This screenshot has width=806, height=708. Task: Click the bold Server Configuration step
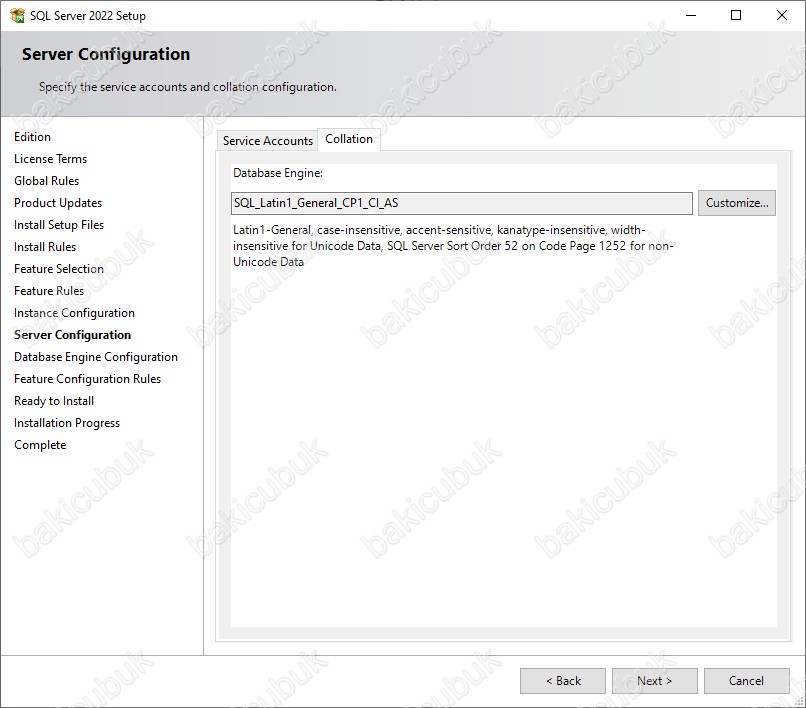(x=72, y=335)
